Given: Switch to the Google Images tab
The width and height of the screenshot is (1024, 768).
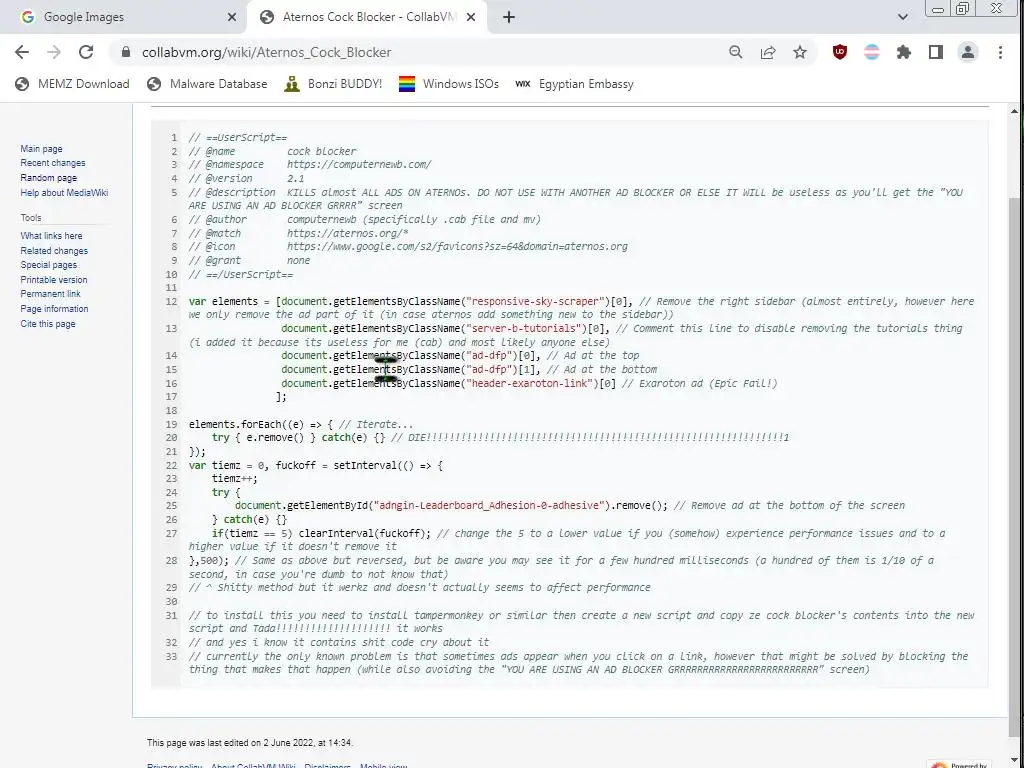Looking at the screenshot, I should click(x=124, y=17).
